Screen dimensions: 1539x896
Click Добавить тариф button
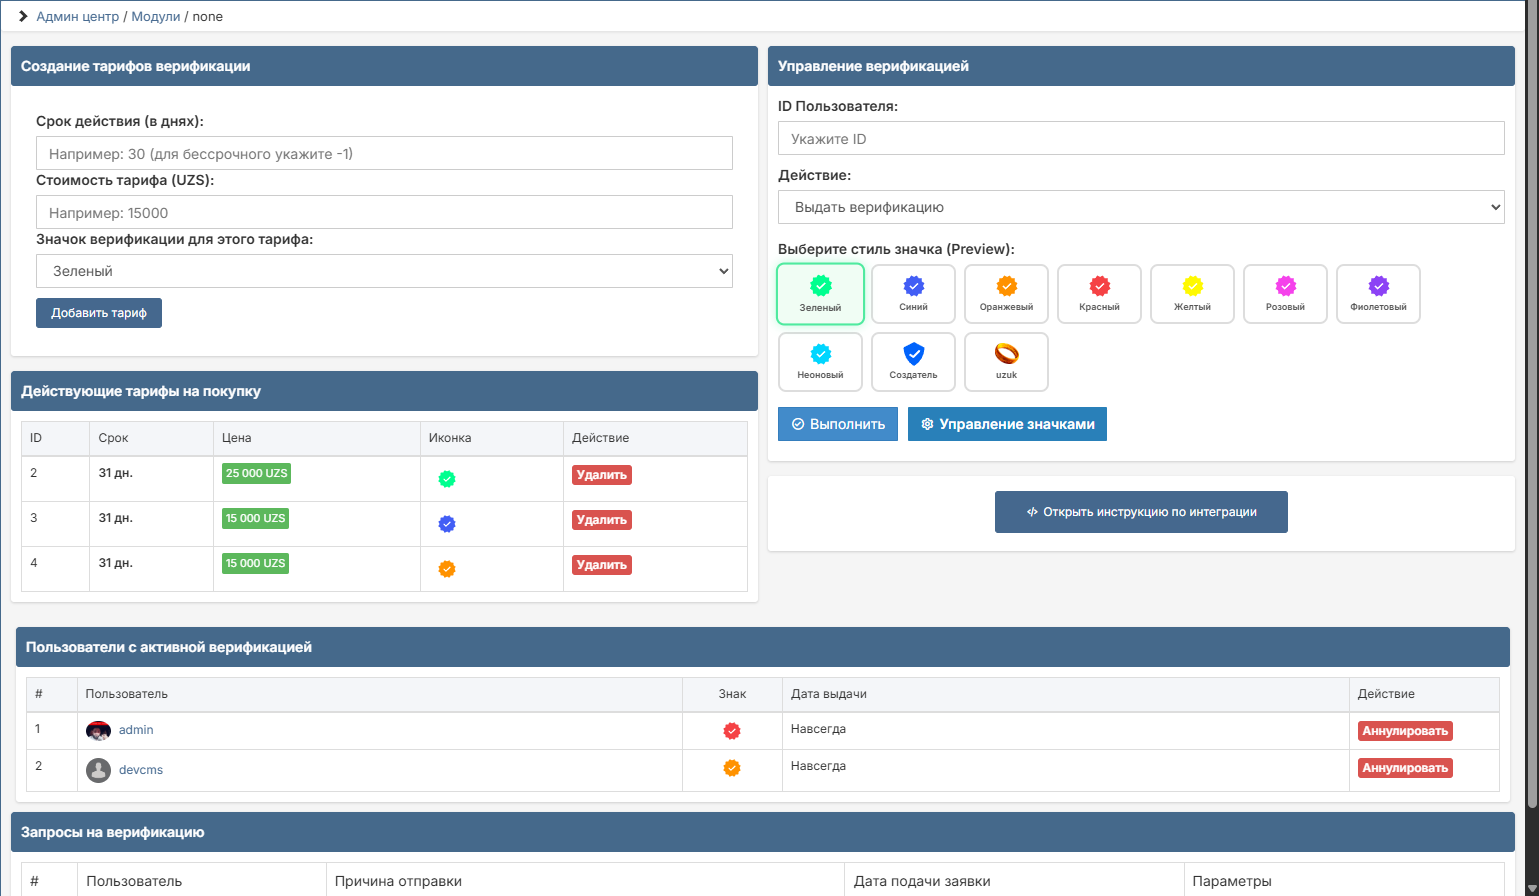click(x=99, y=313)
